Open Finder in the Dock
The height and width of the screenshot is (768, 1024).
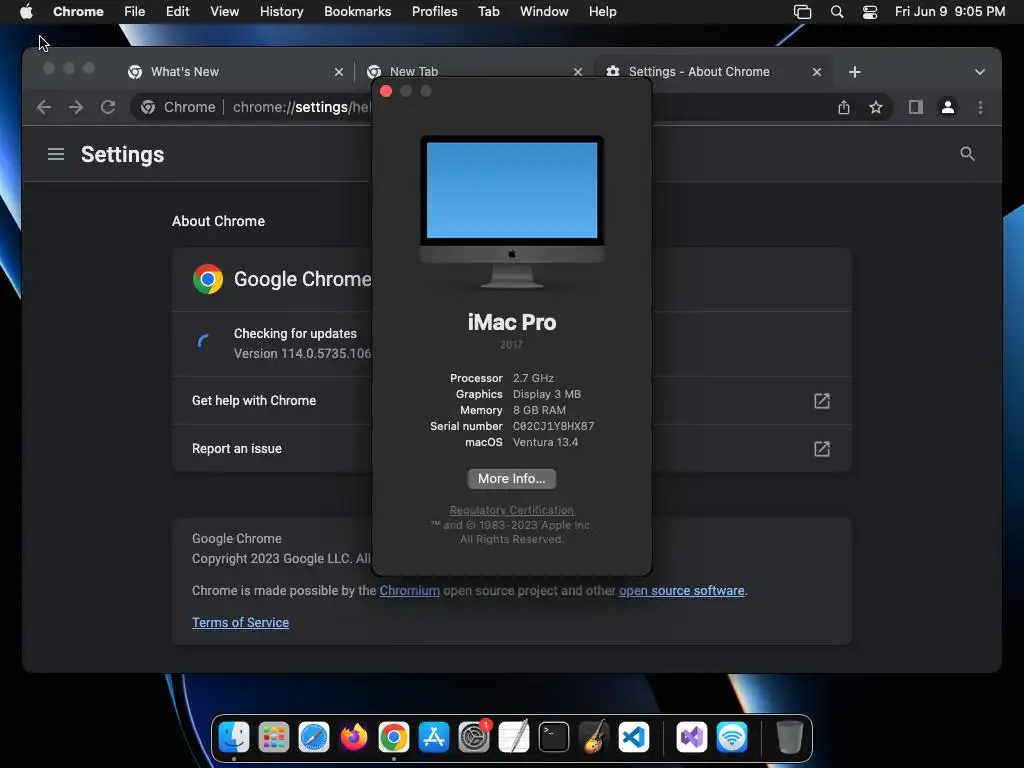tap(233, 737)
